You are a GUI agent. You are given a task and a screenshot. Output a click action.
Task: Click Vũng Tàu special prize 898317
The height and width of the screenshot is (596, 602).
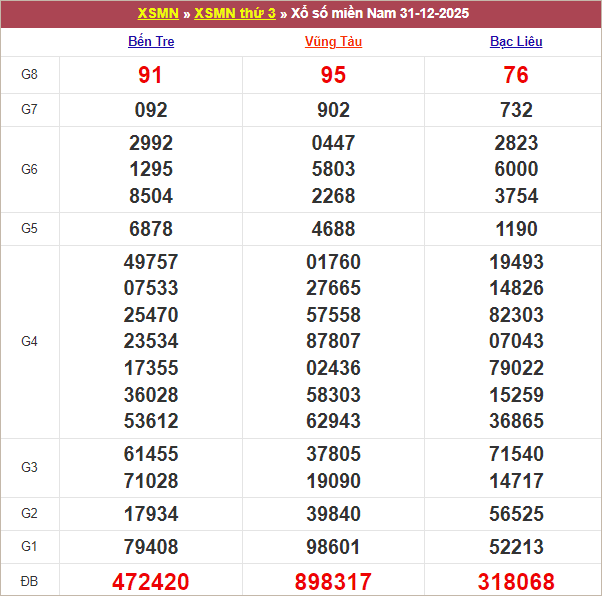pyautogui.click(x=333, y=582)
